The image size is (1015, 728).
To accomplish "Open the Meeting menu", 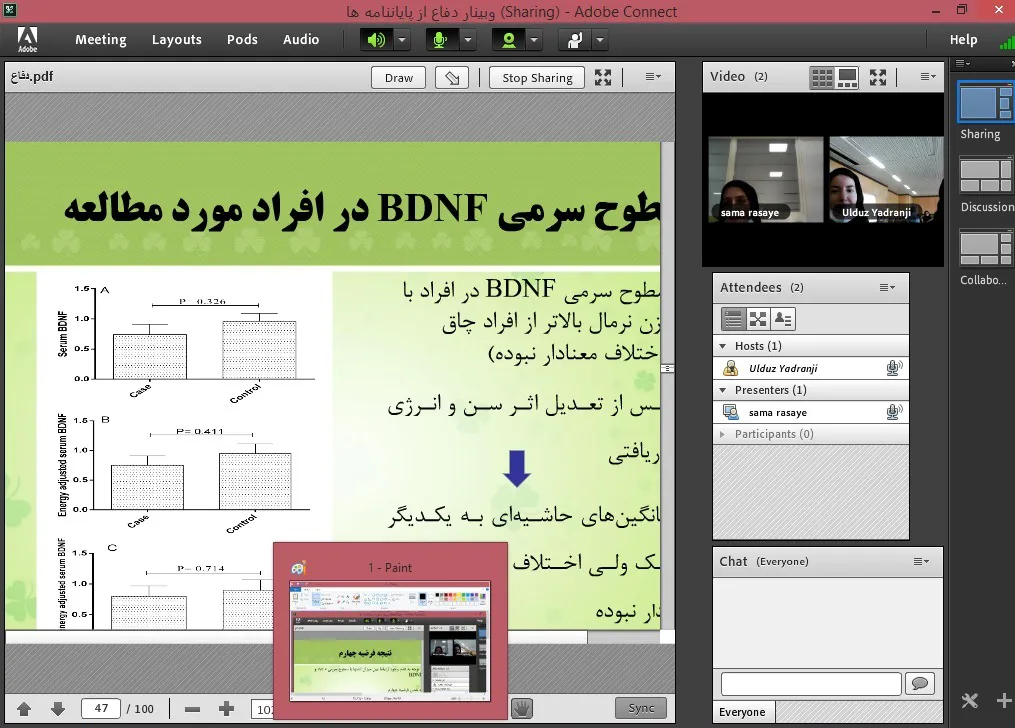I will [101, 39].
